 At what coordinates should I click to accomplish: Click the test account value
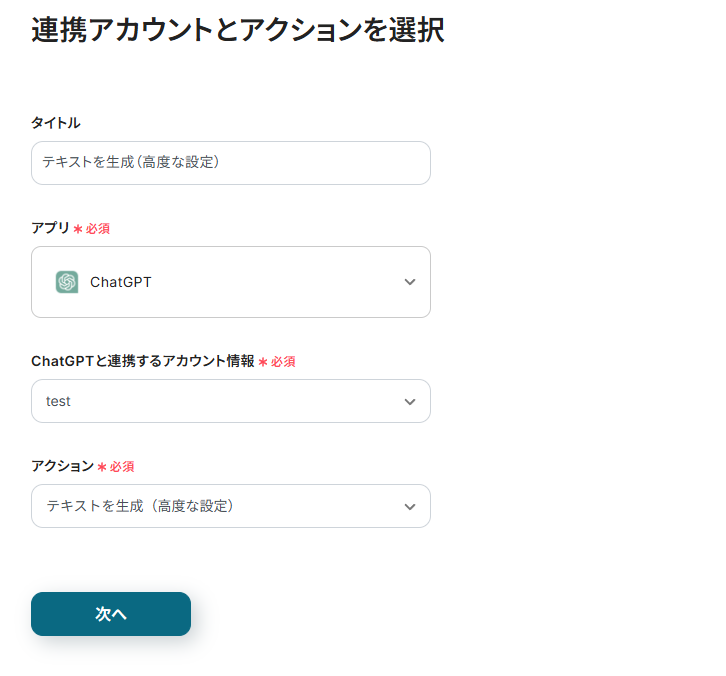click(59, 401)
